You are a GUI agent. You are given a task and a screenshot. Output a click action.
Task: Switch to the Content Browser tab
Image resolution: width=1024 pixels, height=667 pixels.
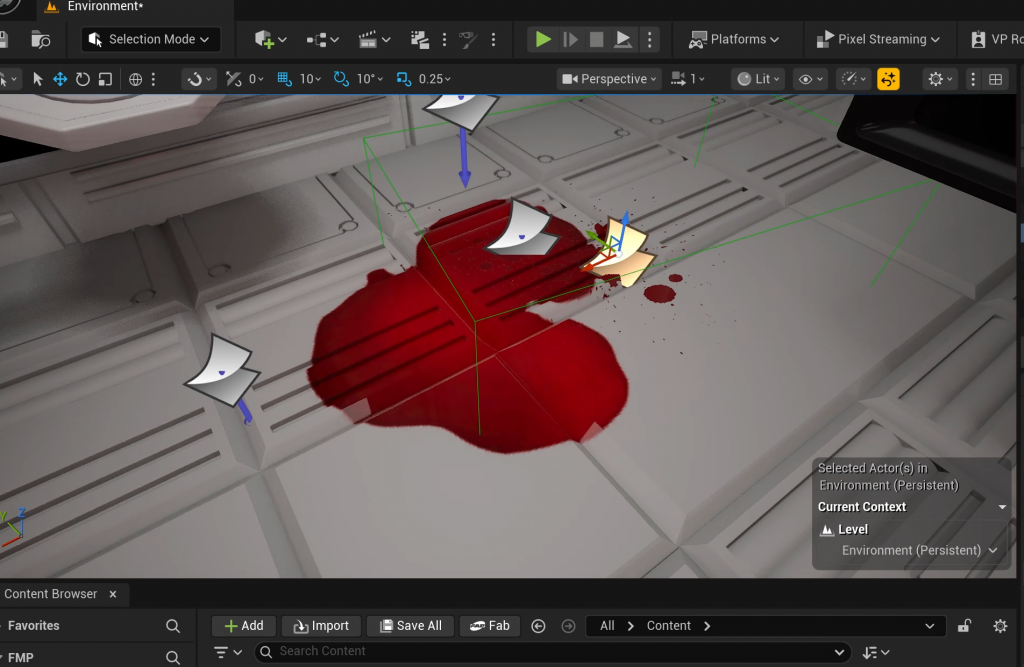click(x=51, y=594)
